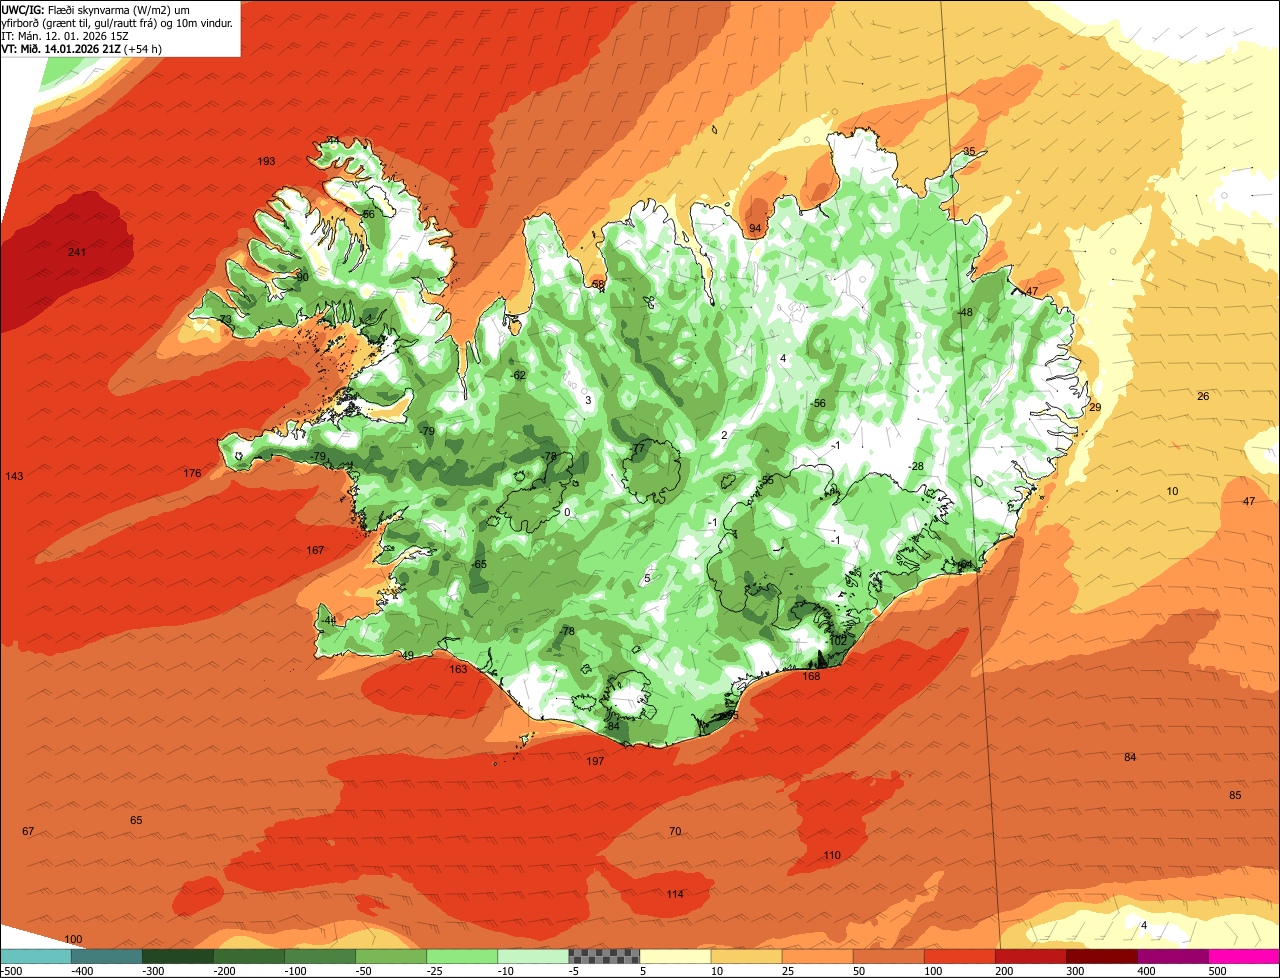
Task: Click the header line 'UWC/IG: Flæði skynvarma (W/m2) um'
Action: (96, 9)
